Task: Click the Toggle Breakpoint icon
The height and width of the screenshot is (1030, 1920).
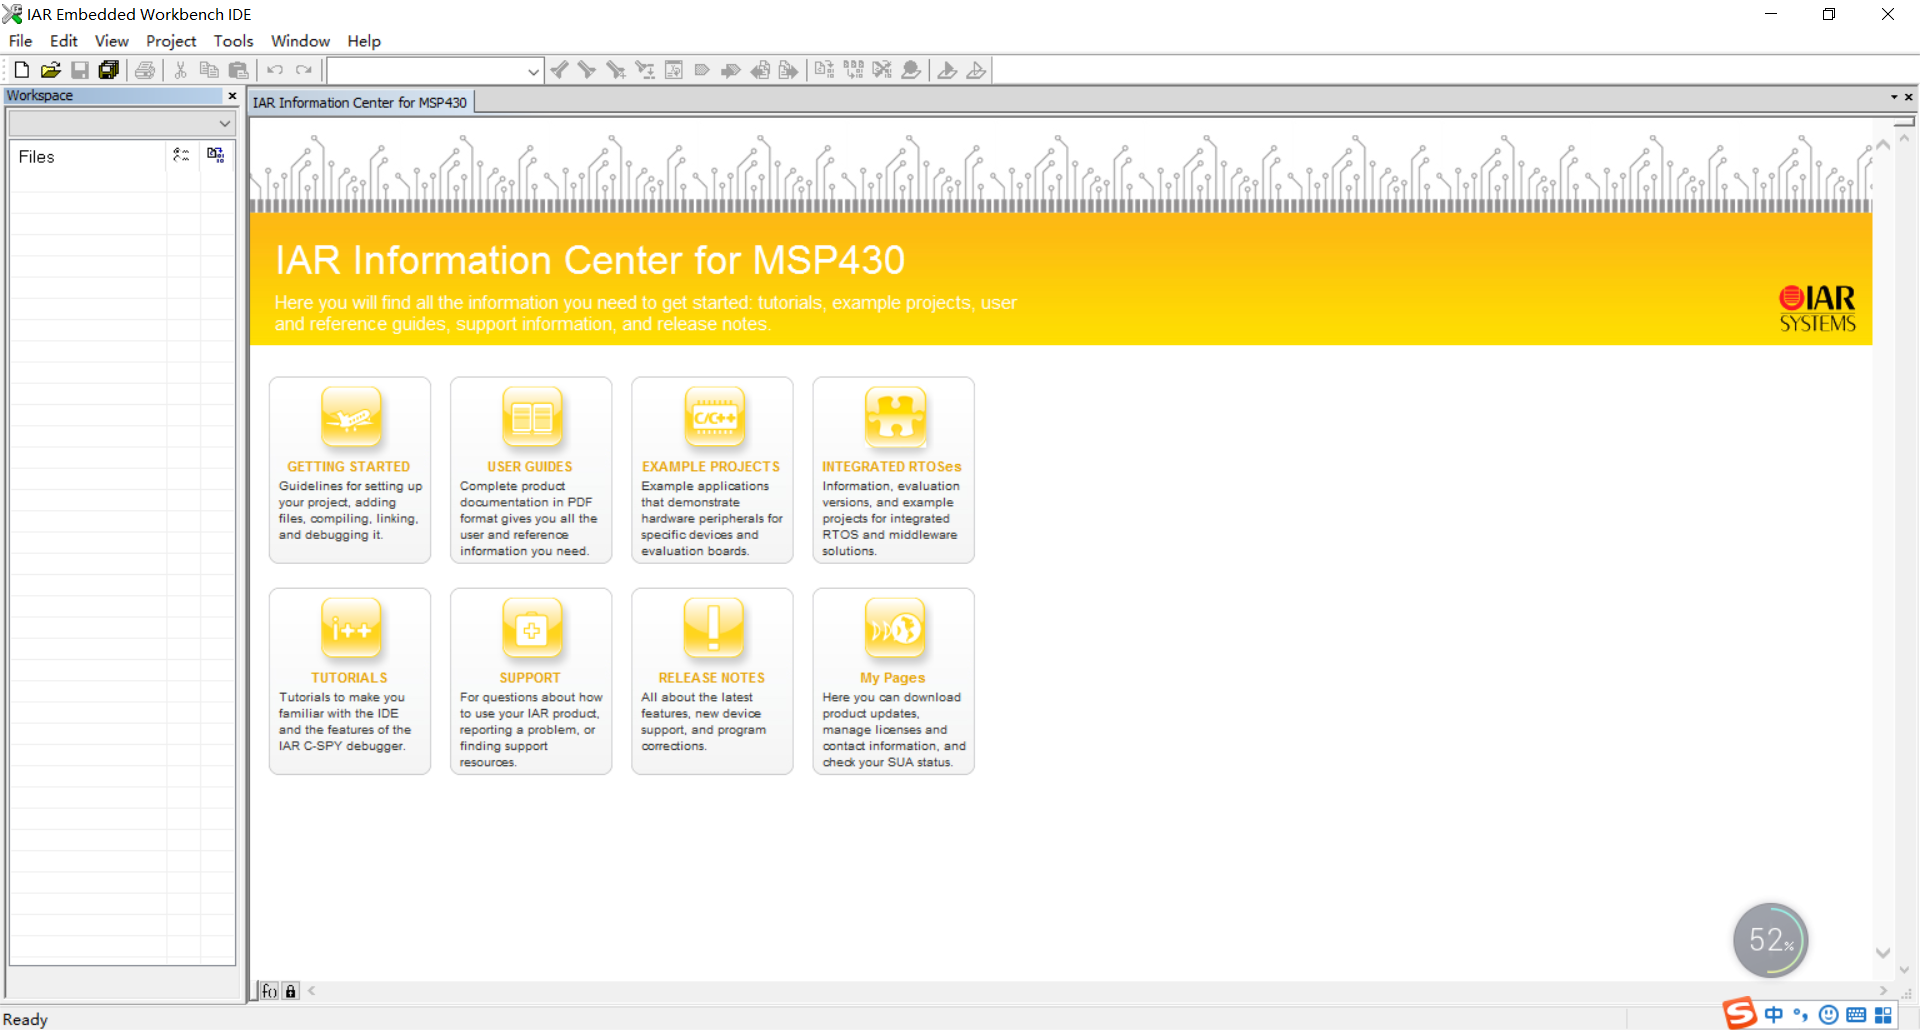Action: [911, 70]
